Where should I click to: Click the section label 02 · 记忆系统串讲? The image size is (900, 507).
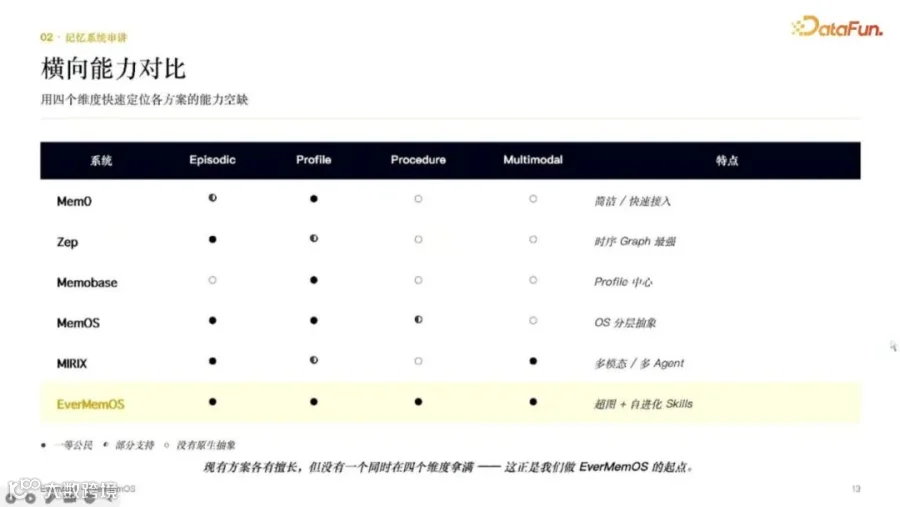coord(84,37)
